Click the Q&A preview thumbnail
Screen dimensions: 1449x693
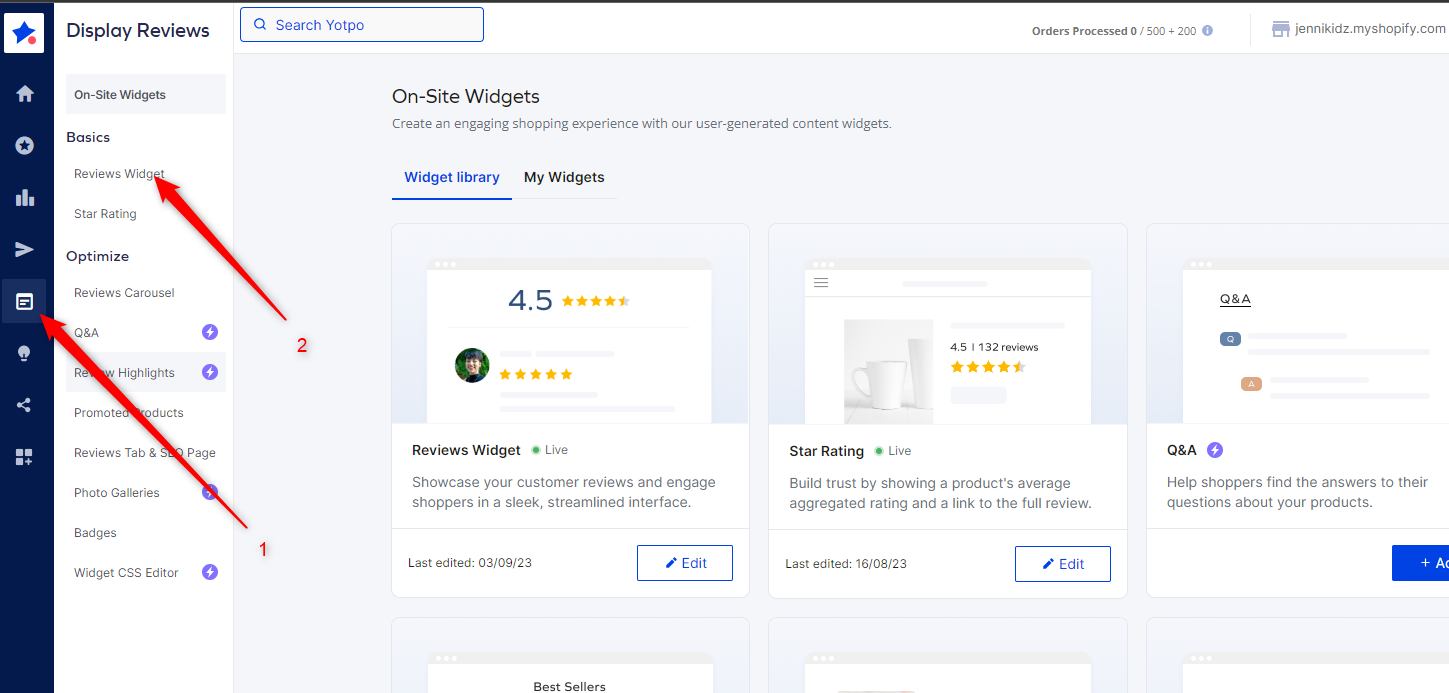click(x=1298, y=324)
